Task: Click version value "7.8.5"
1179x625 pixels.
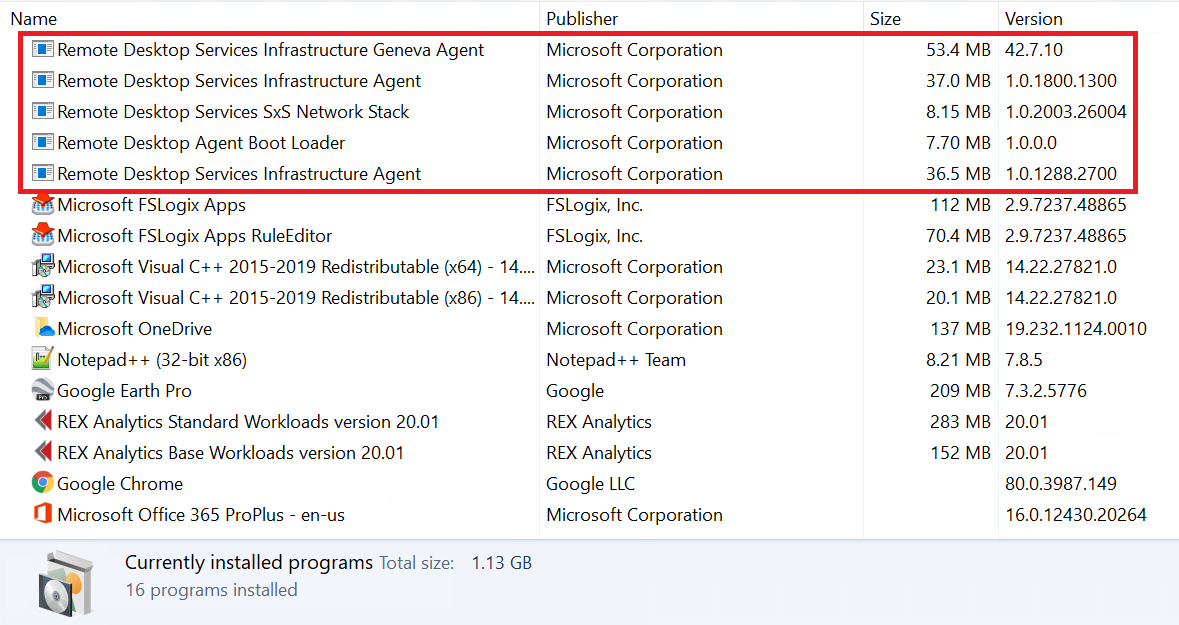Action: click(1024, 360)
